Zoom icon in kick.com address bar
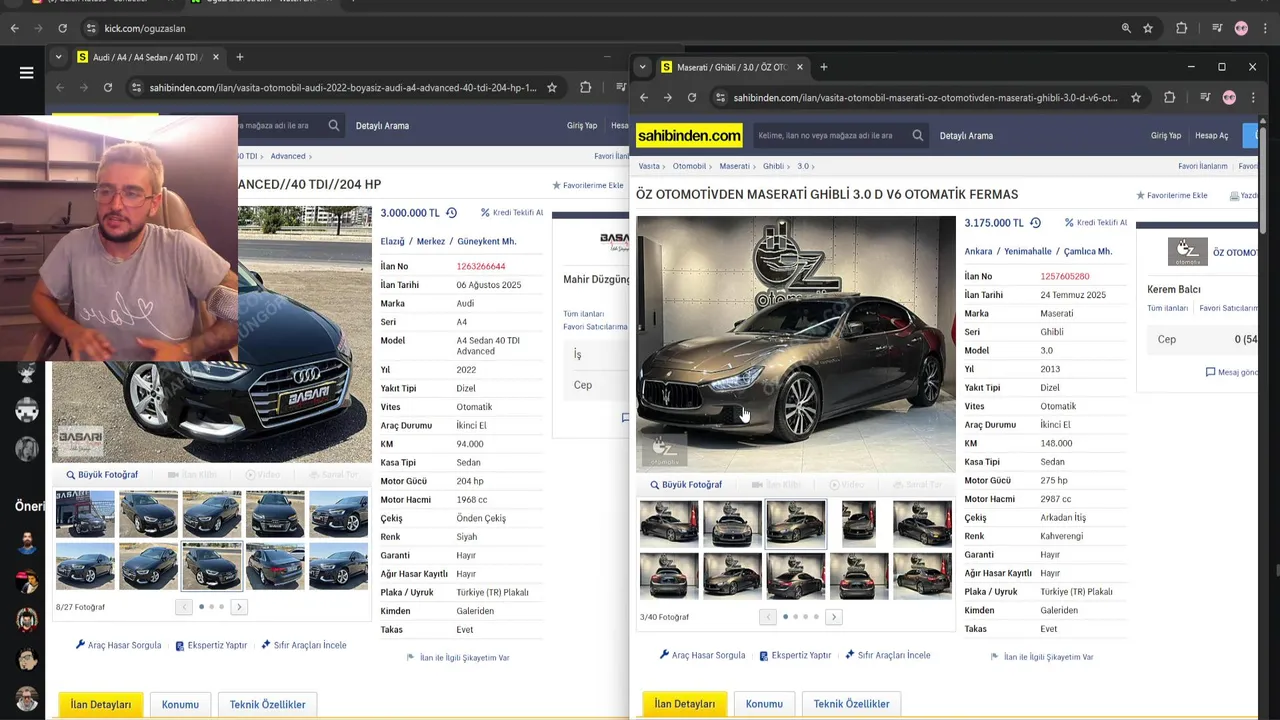The width and height of the screenshot is (1280, 720). (x=1126, y=28)
